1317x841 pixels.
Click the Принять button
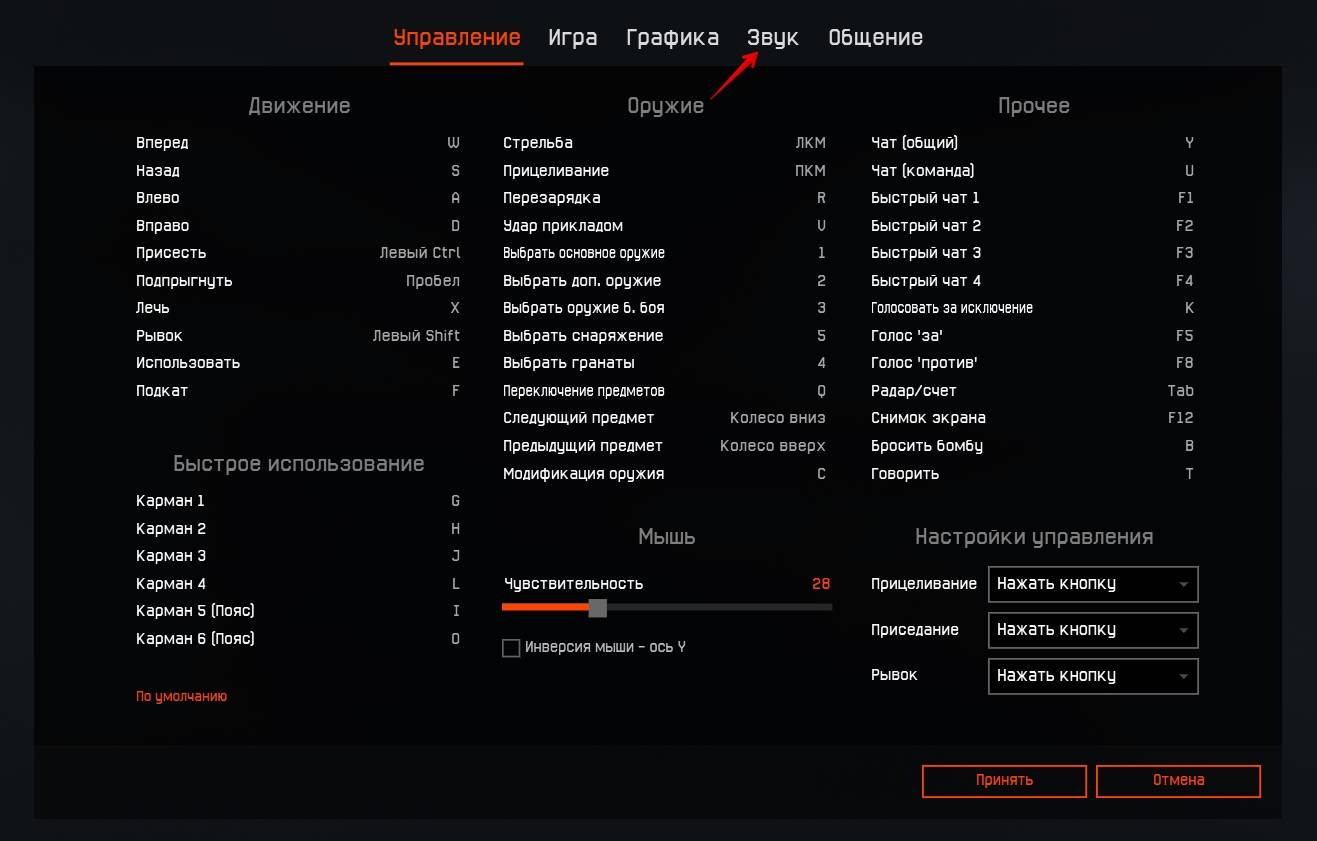click(1004, 780)
